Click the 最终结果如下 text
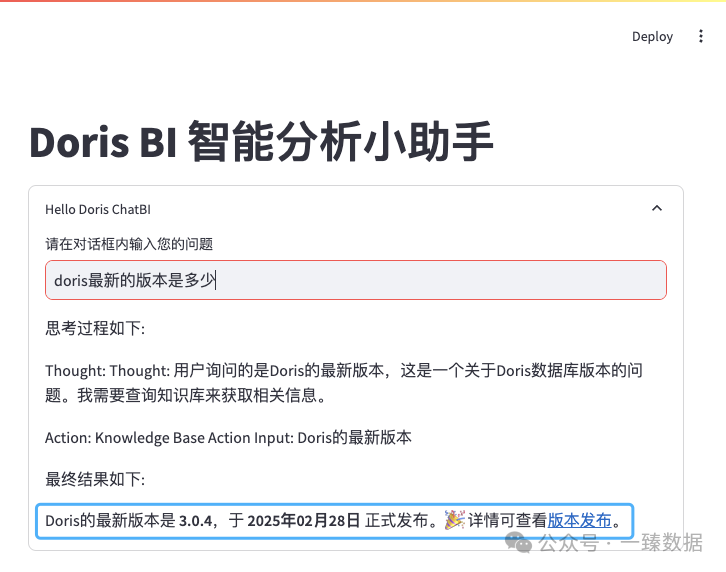The width and height of the screenshot is (726, 572). tap(95, 479)
